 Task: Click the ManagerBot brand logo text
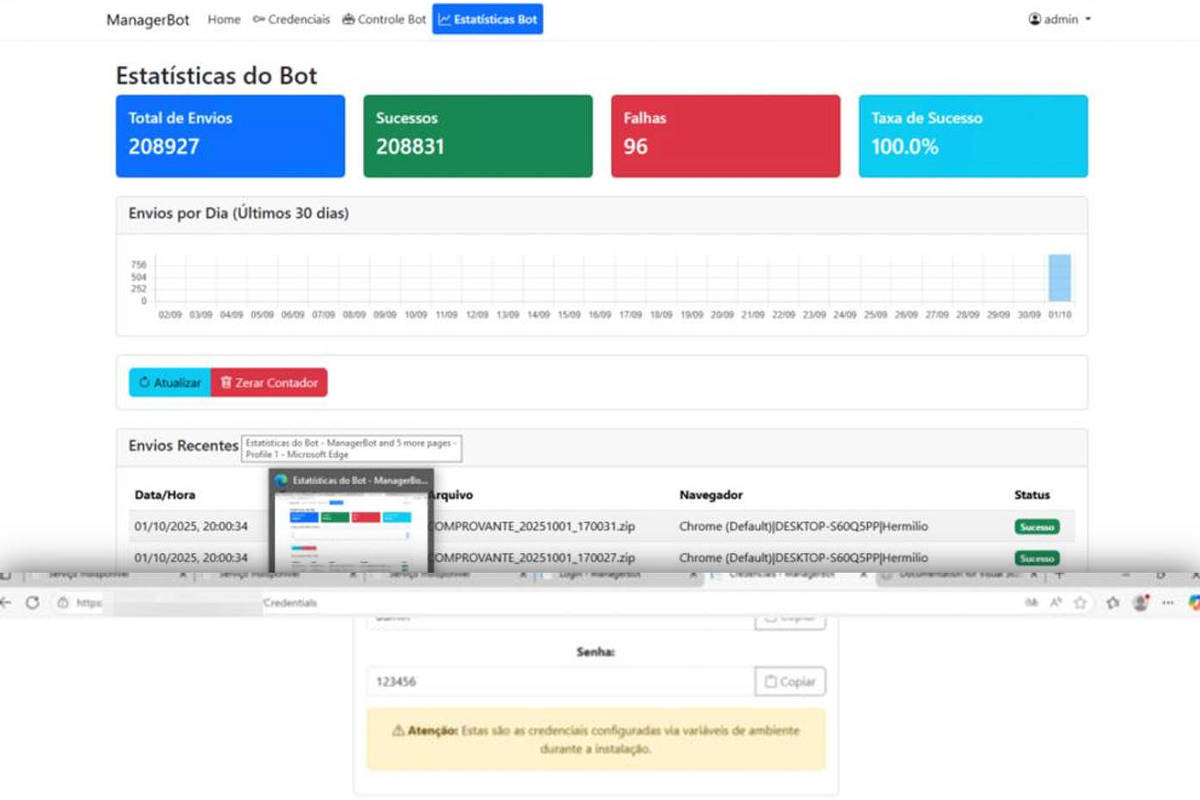148,20
